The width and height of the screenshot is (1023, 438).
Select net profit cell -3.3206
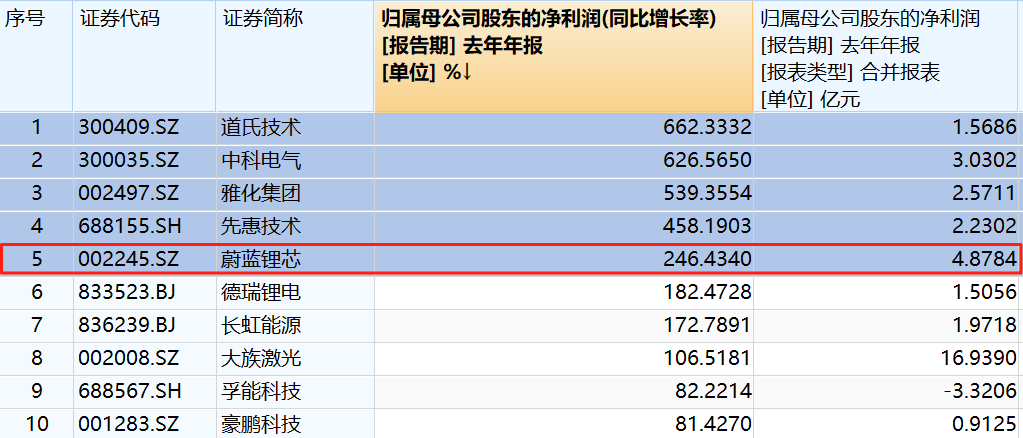coord(888,392)
